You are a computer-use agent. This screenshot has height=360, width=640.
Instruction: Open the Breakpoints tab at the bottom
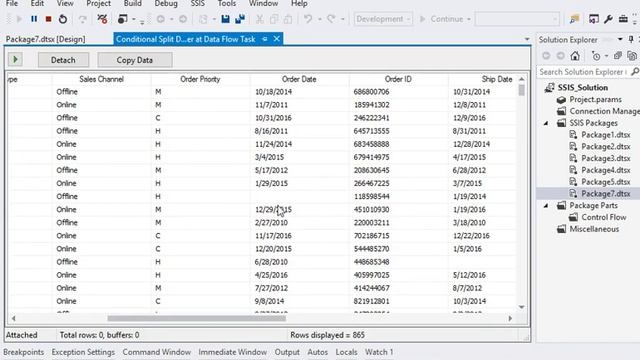[x=23, y=352]
